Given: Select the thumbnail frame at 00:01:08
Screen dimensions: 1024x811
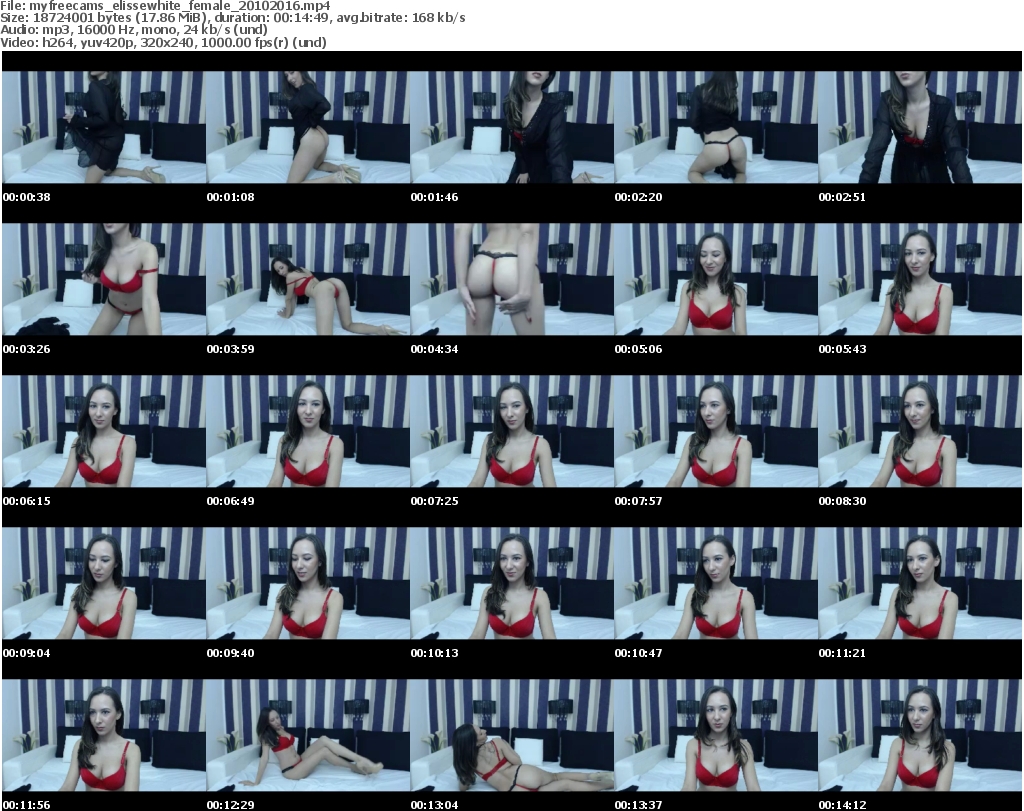Looking at the screenshot, I should click(308, 127).
